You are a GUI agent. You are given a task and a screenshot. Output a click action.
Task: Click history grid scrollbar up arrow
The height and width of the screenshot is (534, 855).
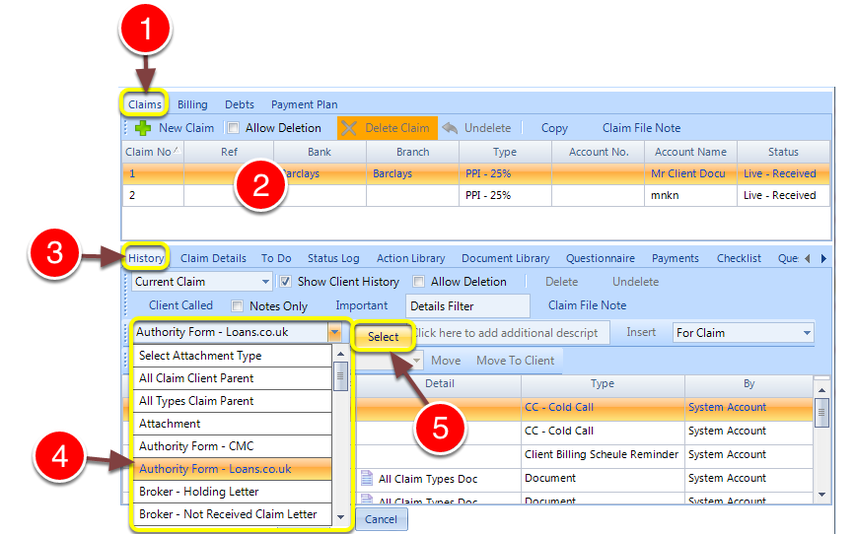(x=822, y=390)
